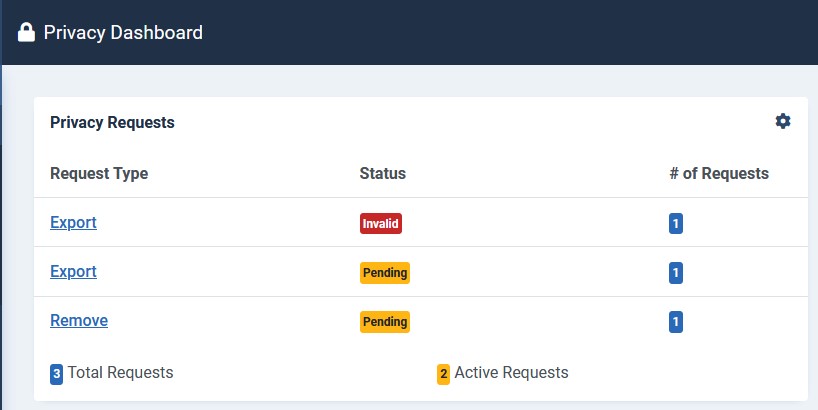The image size is (818, 410).
Task: Click the count badge for the Pending Export row
Action: pos(676,272)
